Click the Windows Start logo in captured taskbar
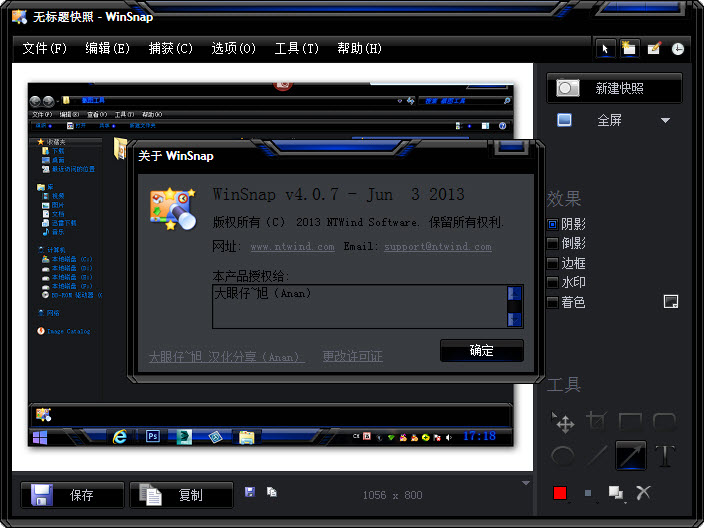The image size is (704, 528). pos(40,437)
